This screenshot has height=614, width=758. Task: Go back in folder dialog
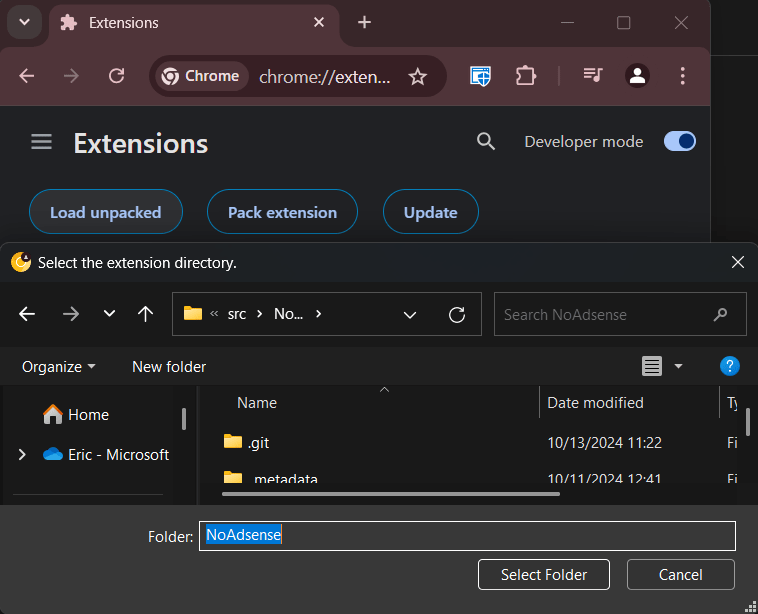tap(27, 314)
